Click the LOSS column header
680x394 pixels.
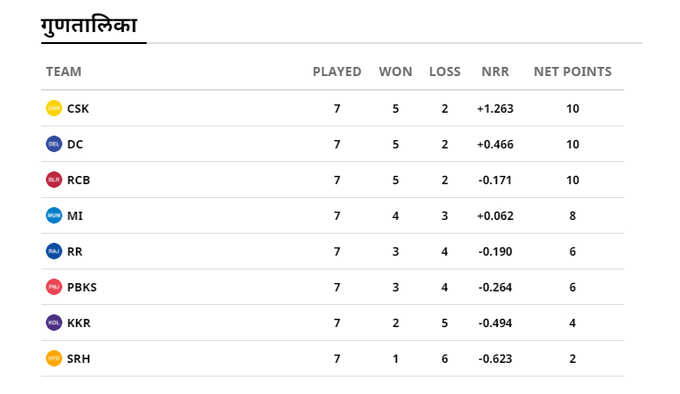[445, 72]
